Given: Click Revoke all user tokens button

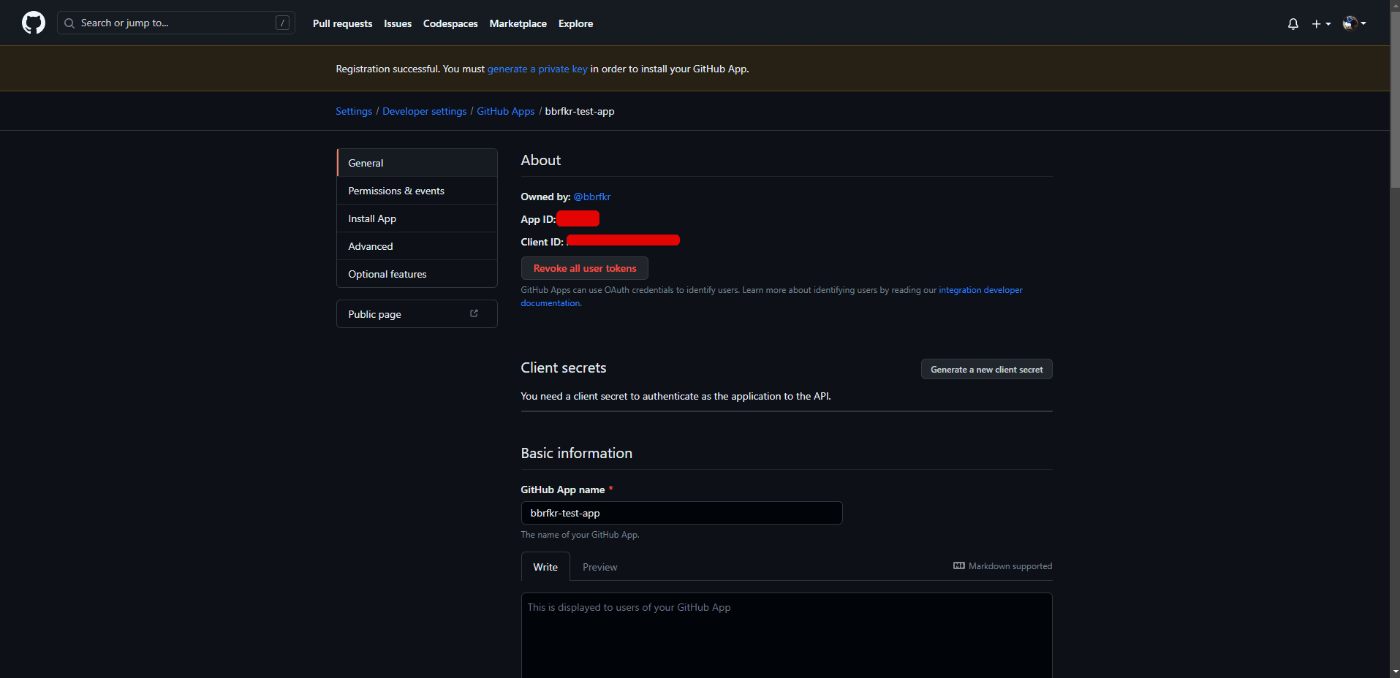Looking at the screenshot, I should [585, 268].
